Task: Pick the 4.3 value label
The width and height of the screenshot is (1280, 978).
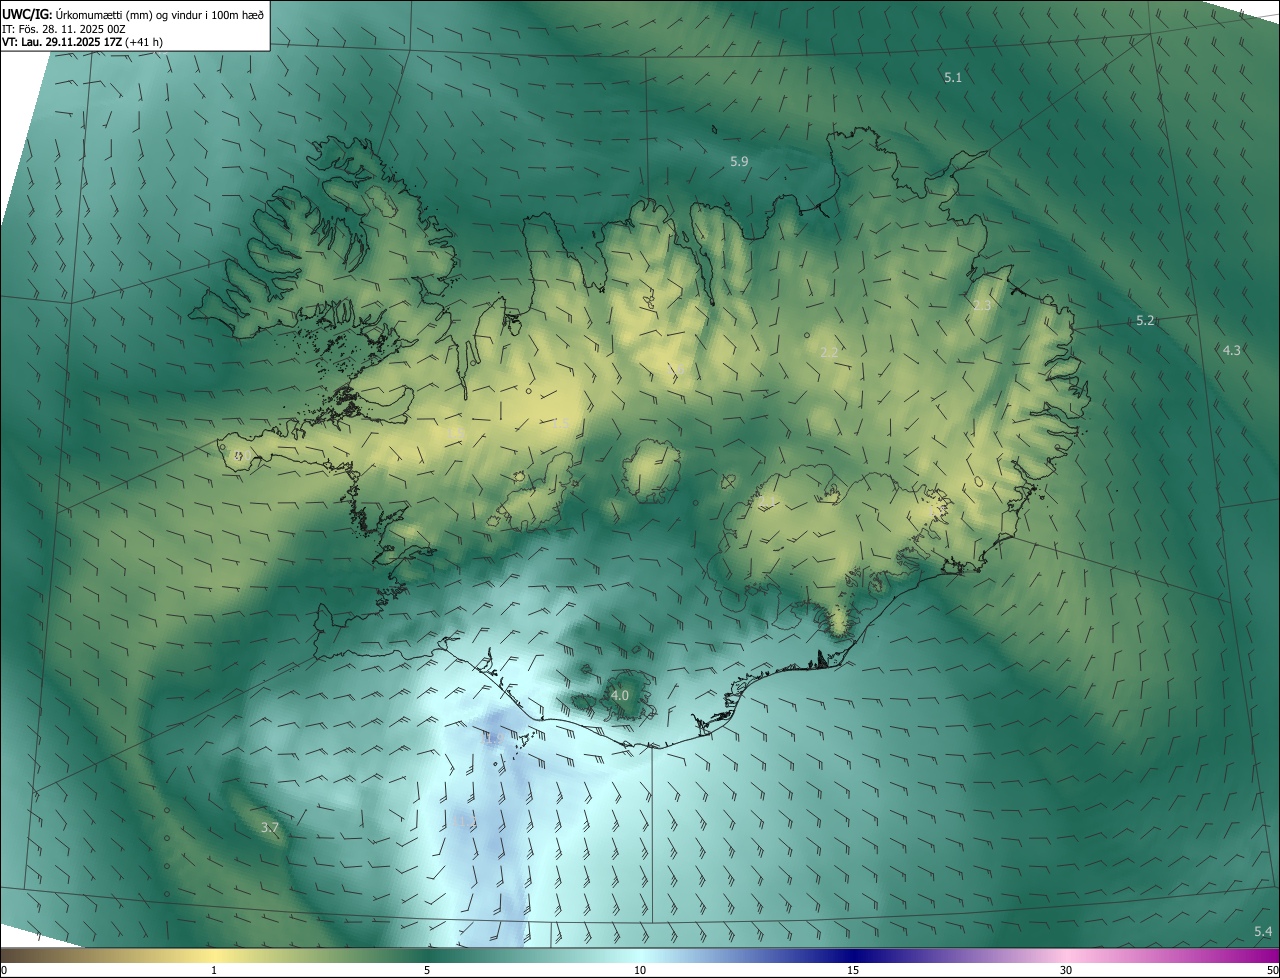Action: pos(1231,350)
